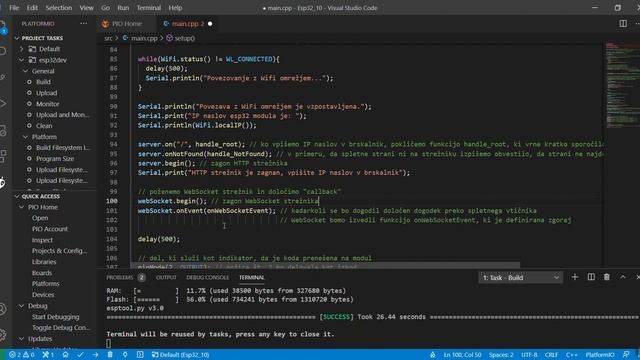640x360 pixels.
Task: Click Open under PIO Home quick access
Action: click(40, 218)
